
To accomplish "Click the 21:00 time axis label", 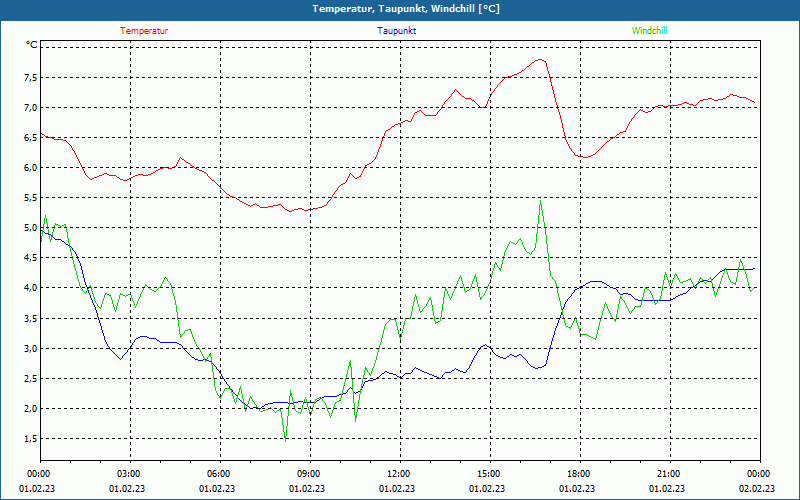I will click(669, 474).
